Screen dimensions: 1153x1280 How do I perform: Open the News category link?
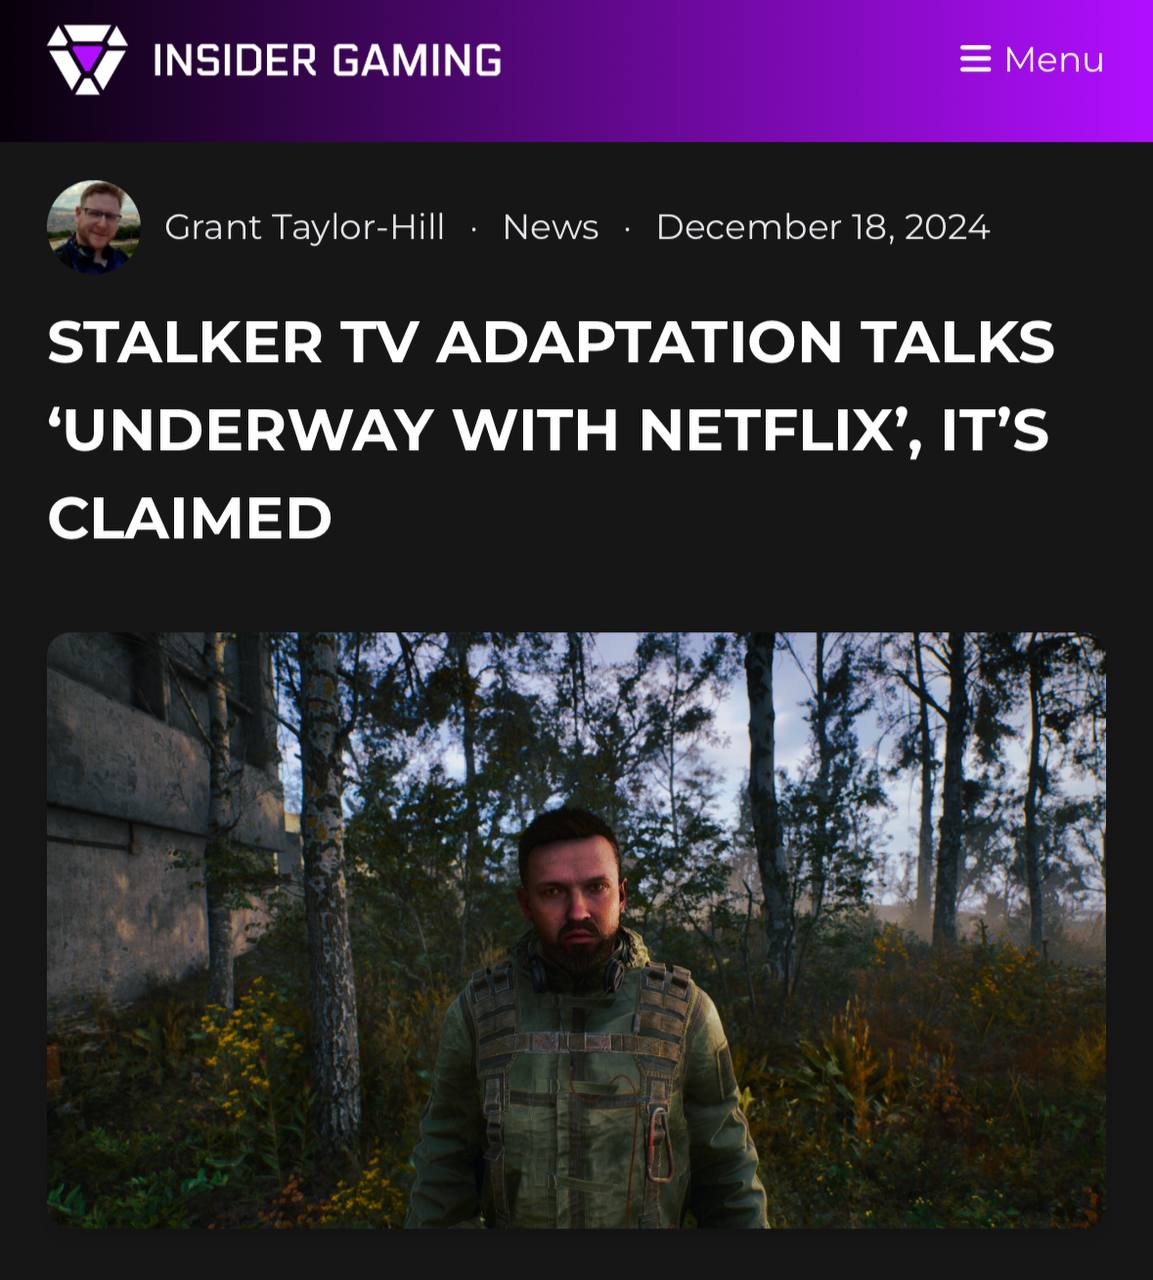(x=550, y=227)
